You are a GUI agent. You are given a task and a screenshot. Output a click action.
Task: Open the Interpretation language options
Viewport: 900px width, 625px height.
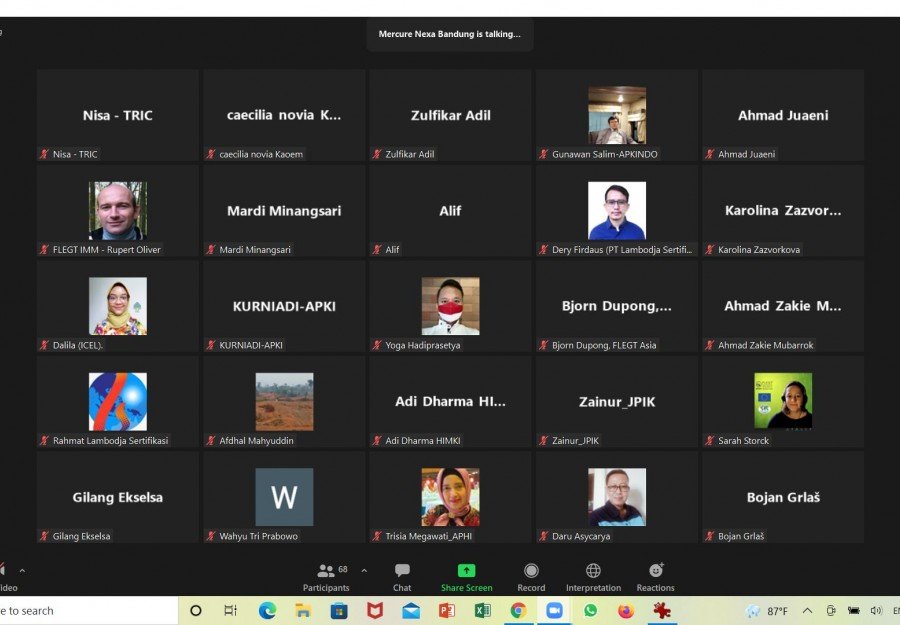593,576
